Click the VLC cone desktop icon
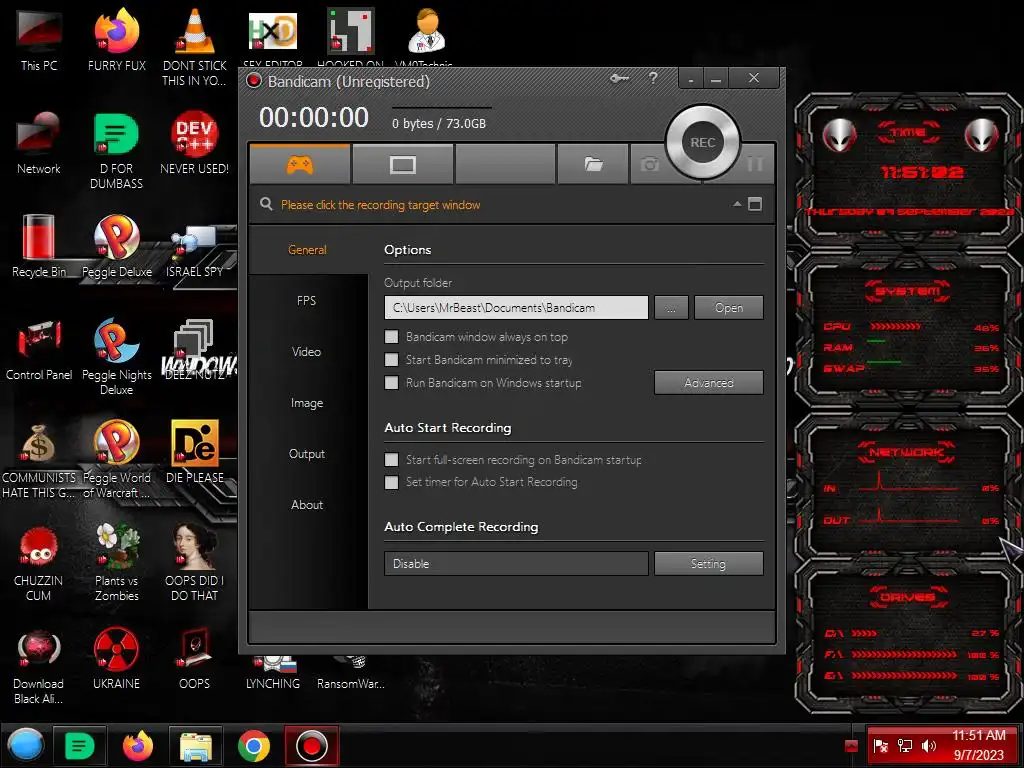Image resolution: width=1024 pixels, height=768 pixels. pos(195,47)
